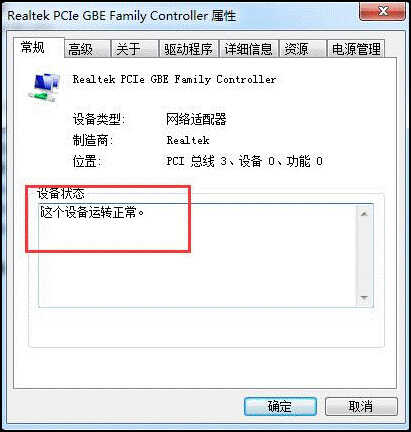Click the network adapter icon

pyautogui.click(x=44, y=87)
